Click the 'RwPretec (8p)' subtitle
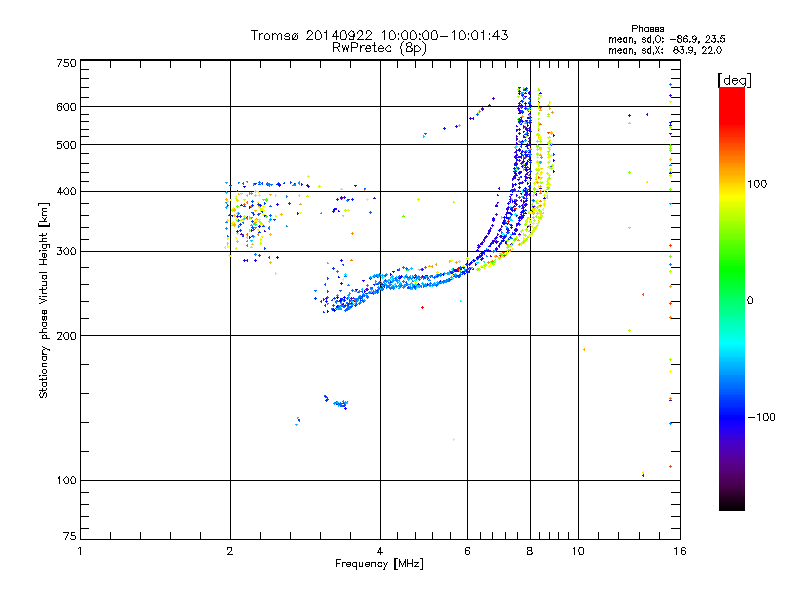 tap(379, 48)
